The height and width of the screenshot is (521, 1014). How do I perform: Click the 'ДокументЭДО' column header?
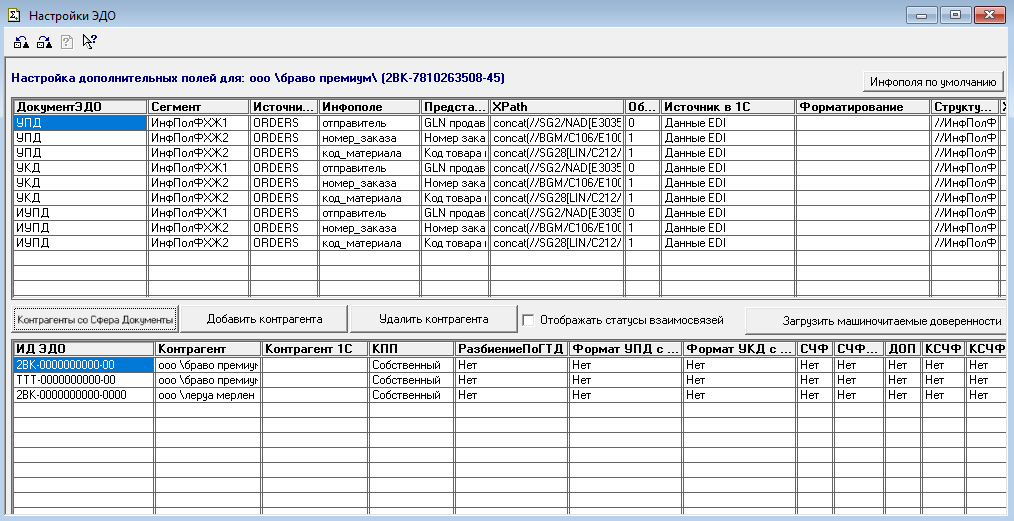[80, 107]
